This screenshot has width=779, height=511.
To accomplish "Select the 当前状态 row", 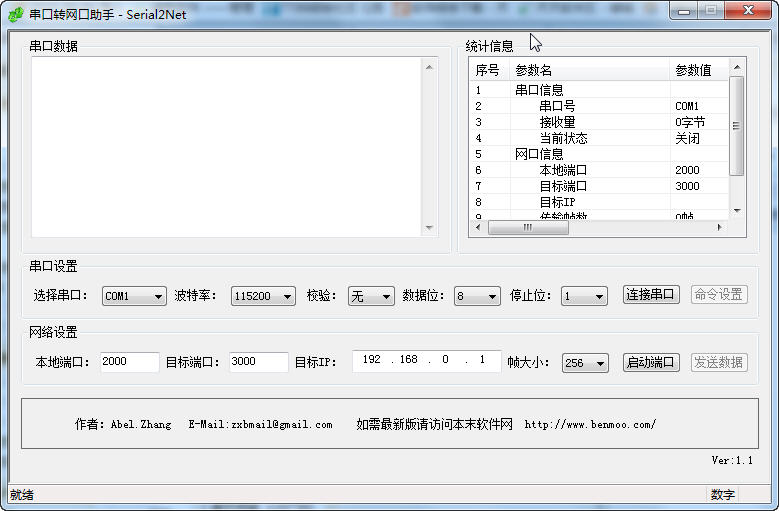I will tap(599, 138).
